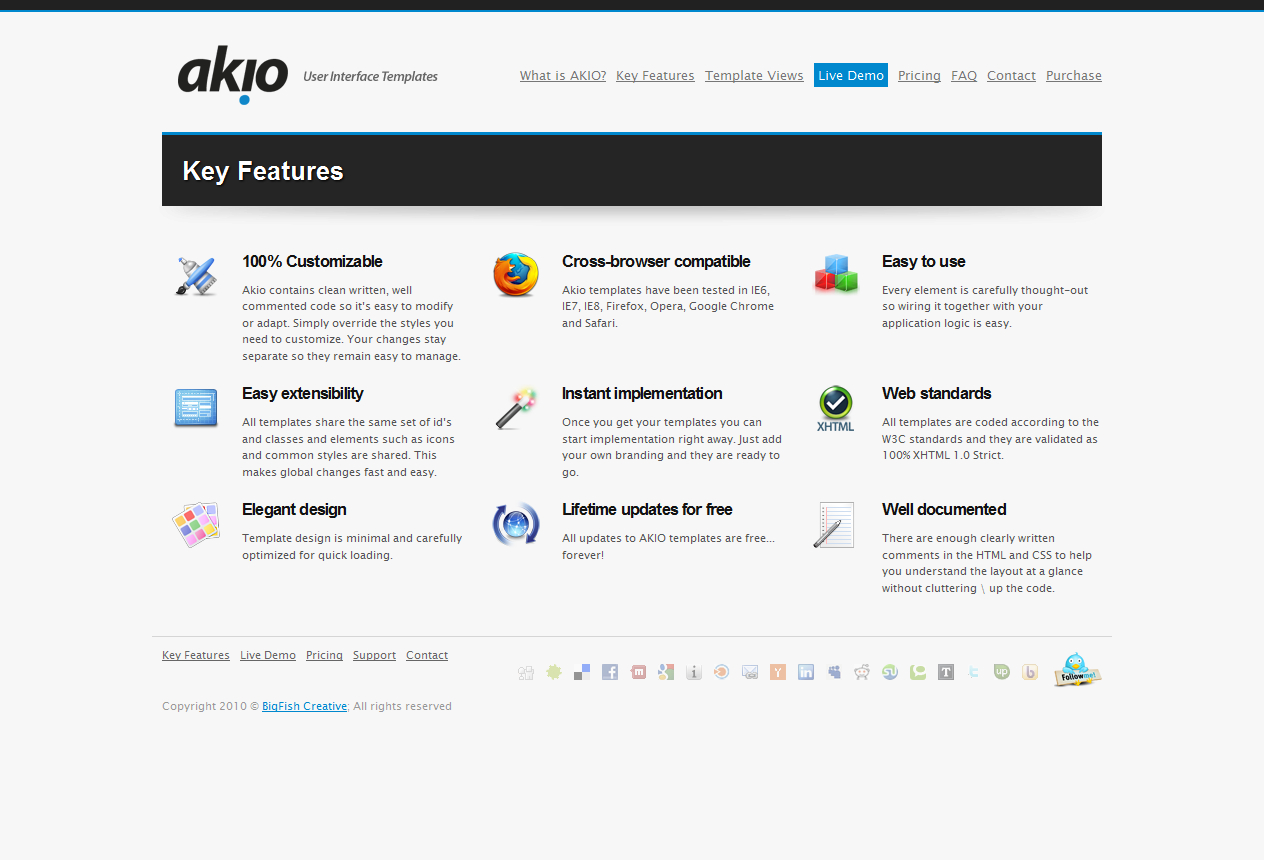Click the 'Easy extensibility' heading

[303, 394]
